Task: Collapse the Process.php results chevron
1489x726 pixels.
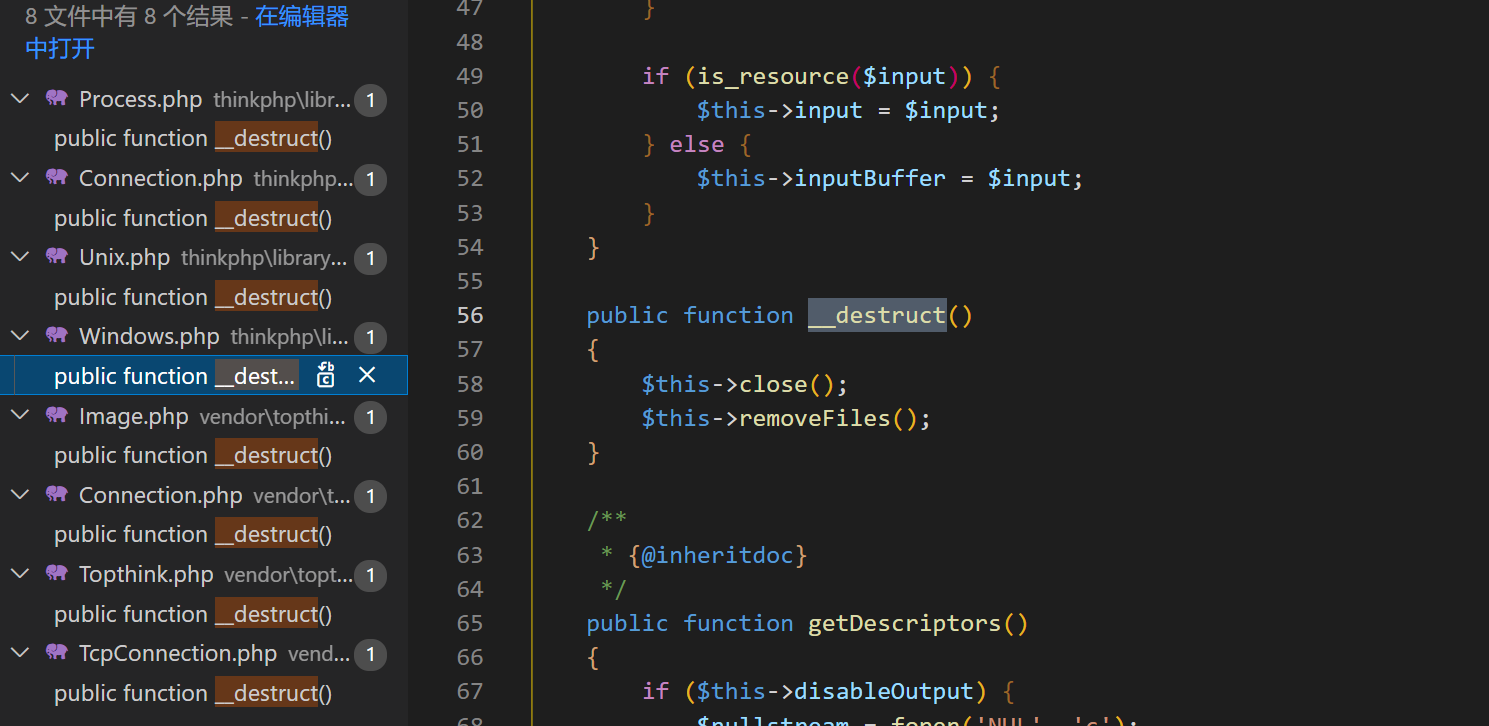Action: click(19, 99)
